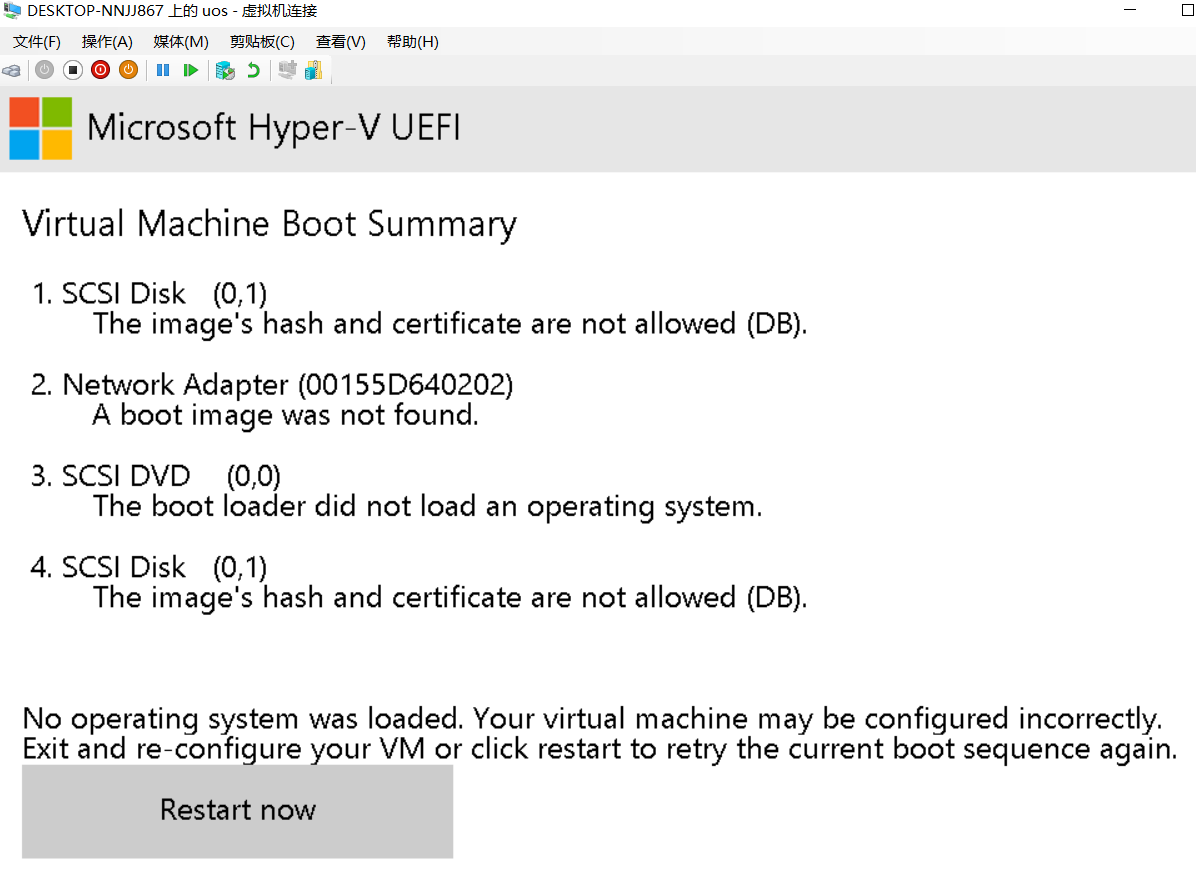This screenshot has height=880, width=1196.
Task: Send Ctrl+Alt+Delete using the toolbar icon
Action: click(x=12, y=70)
